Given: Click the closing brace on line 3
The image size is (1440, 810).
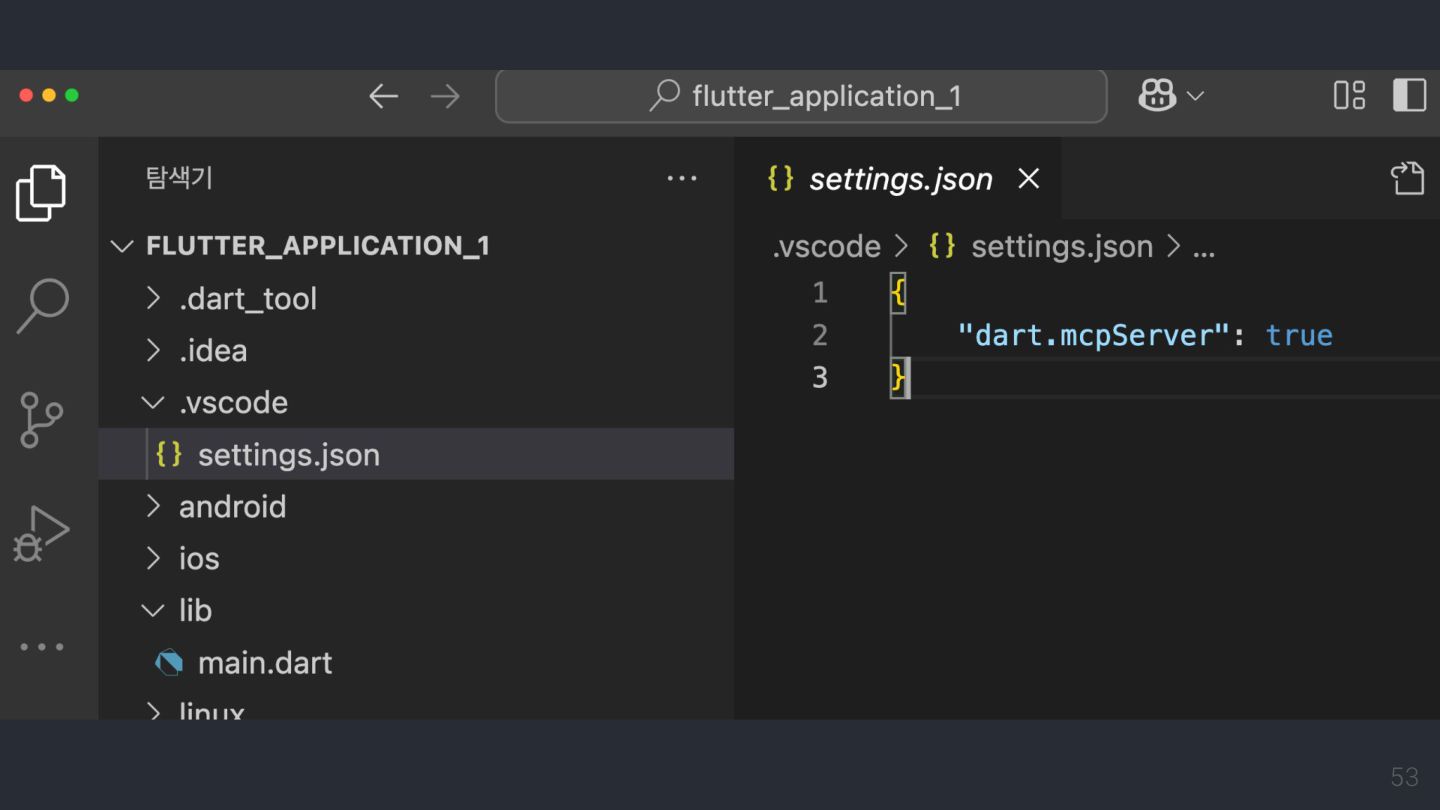Looking at the screenshot, I should point(898,378).
